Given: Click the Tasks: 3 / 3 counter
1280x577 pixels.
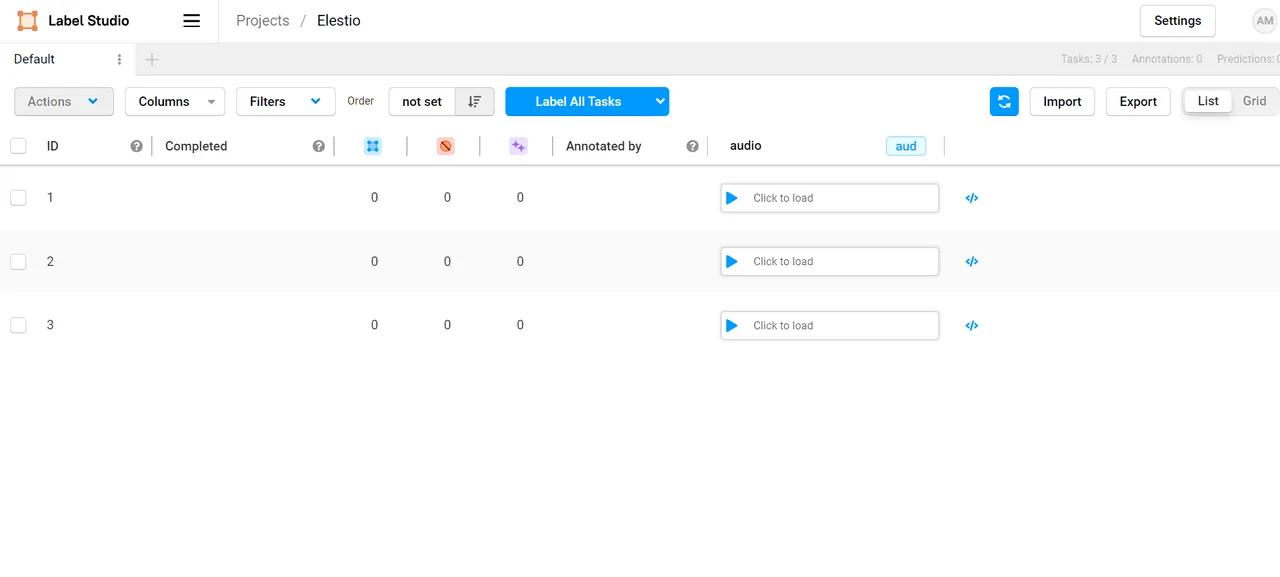Looking at the screenshot, I should (x=1089, y=59).
